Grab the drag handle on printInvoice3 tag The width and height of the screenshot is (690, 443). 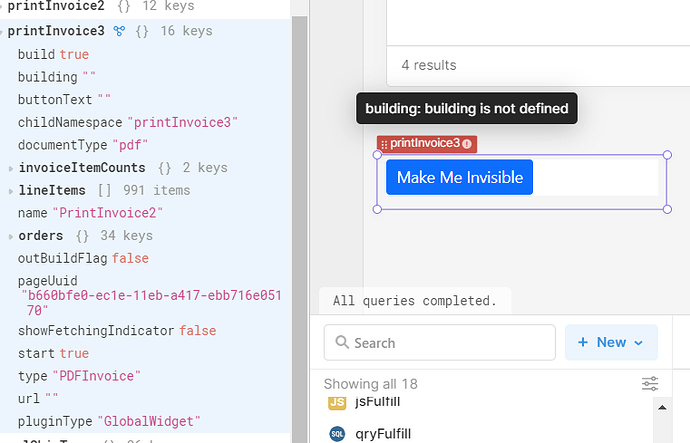[384, 144]
